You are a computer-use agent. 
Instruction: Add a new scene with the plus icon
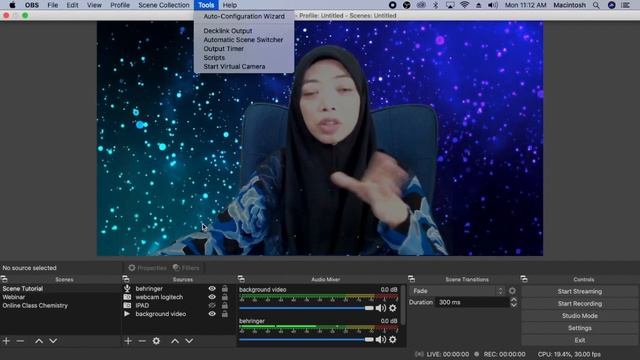point(6,341)
